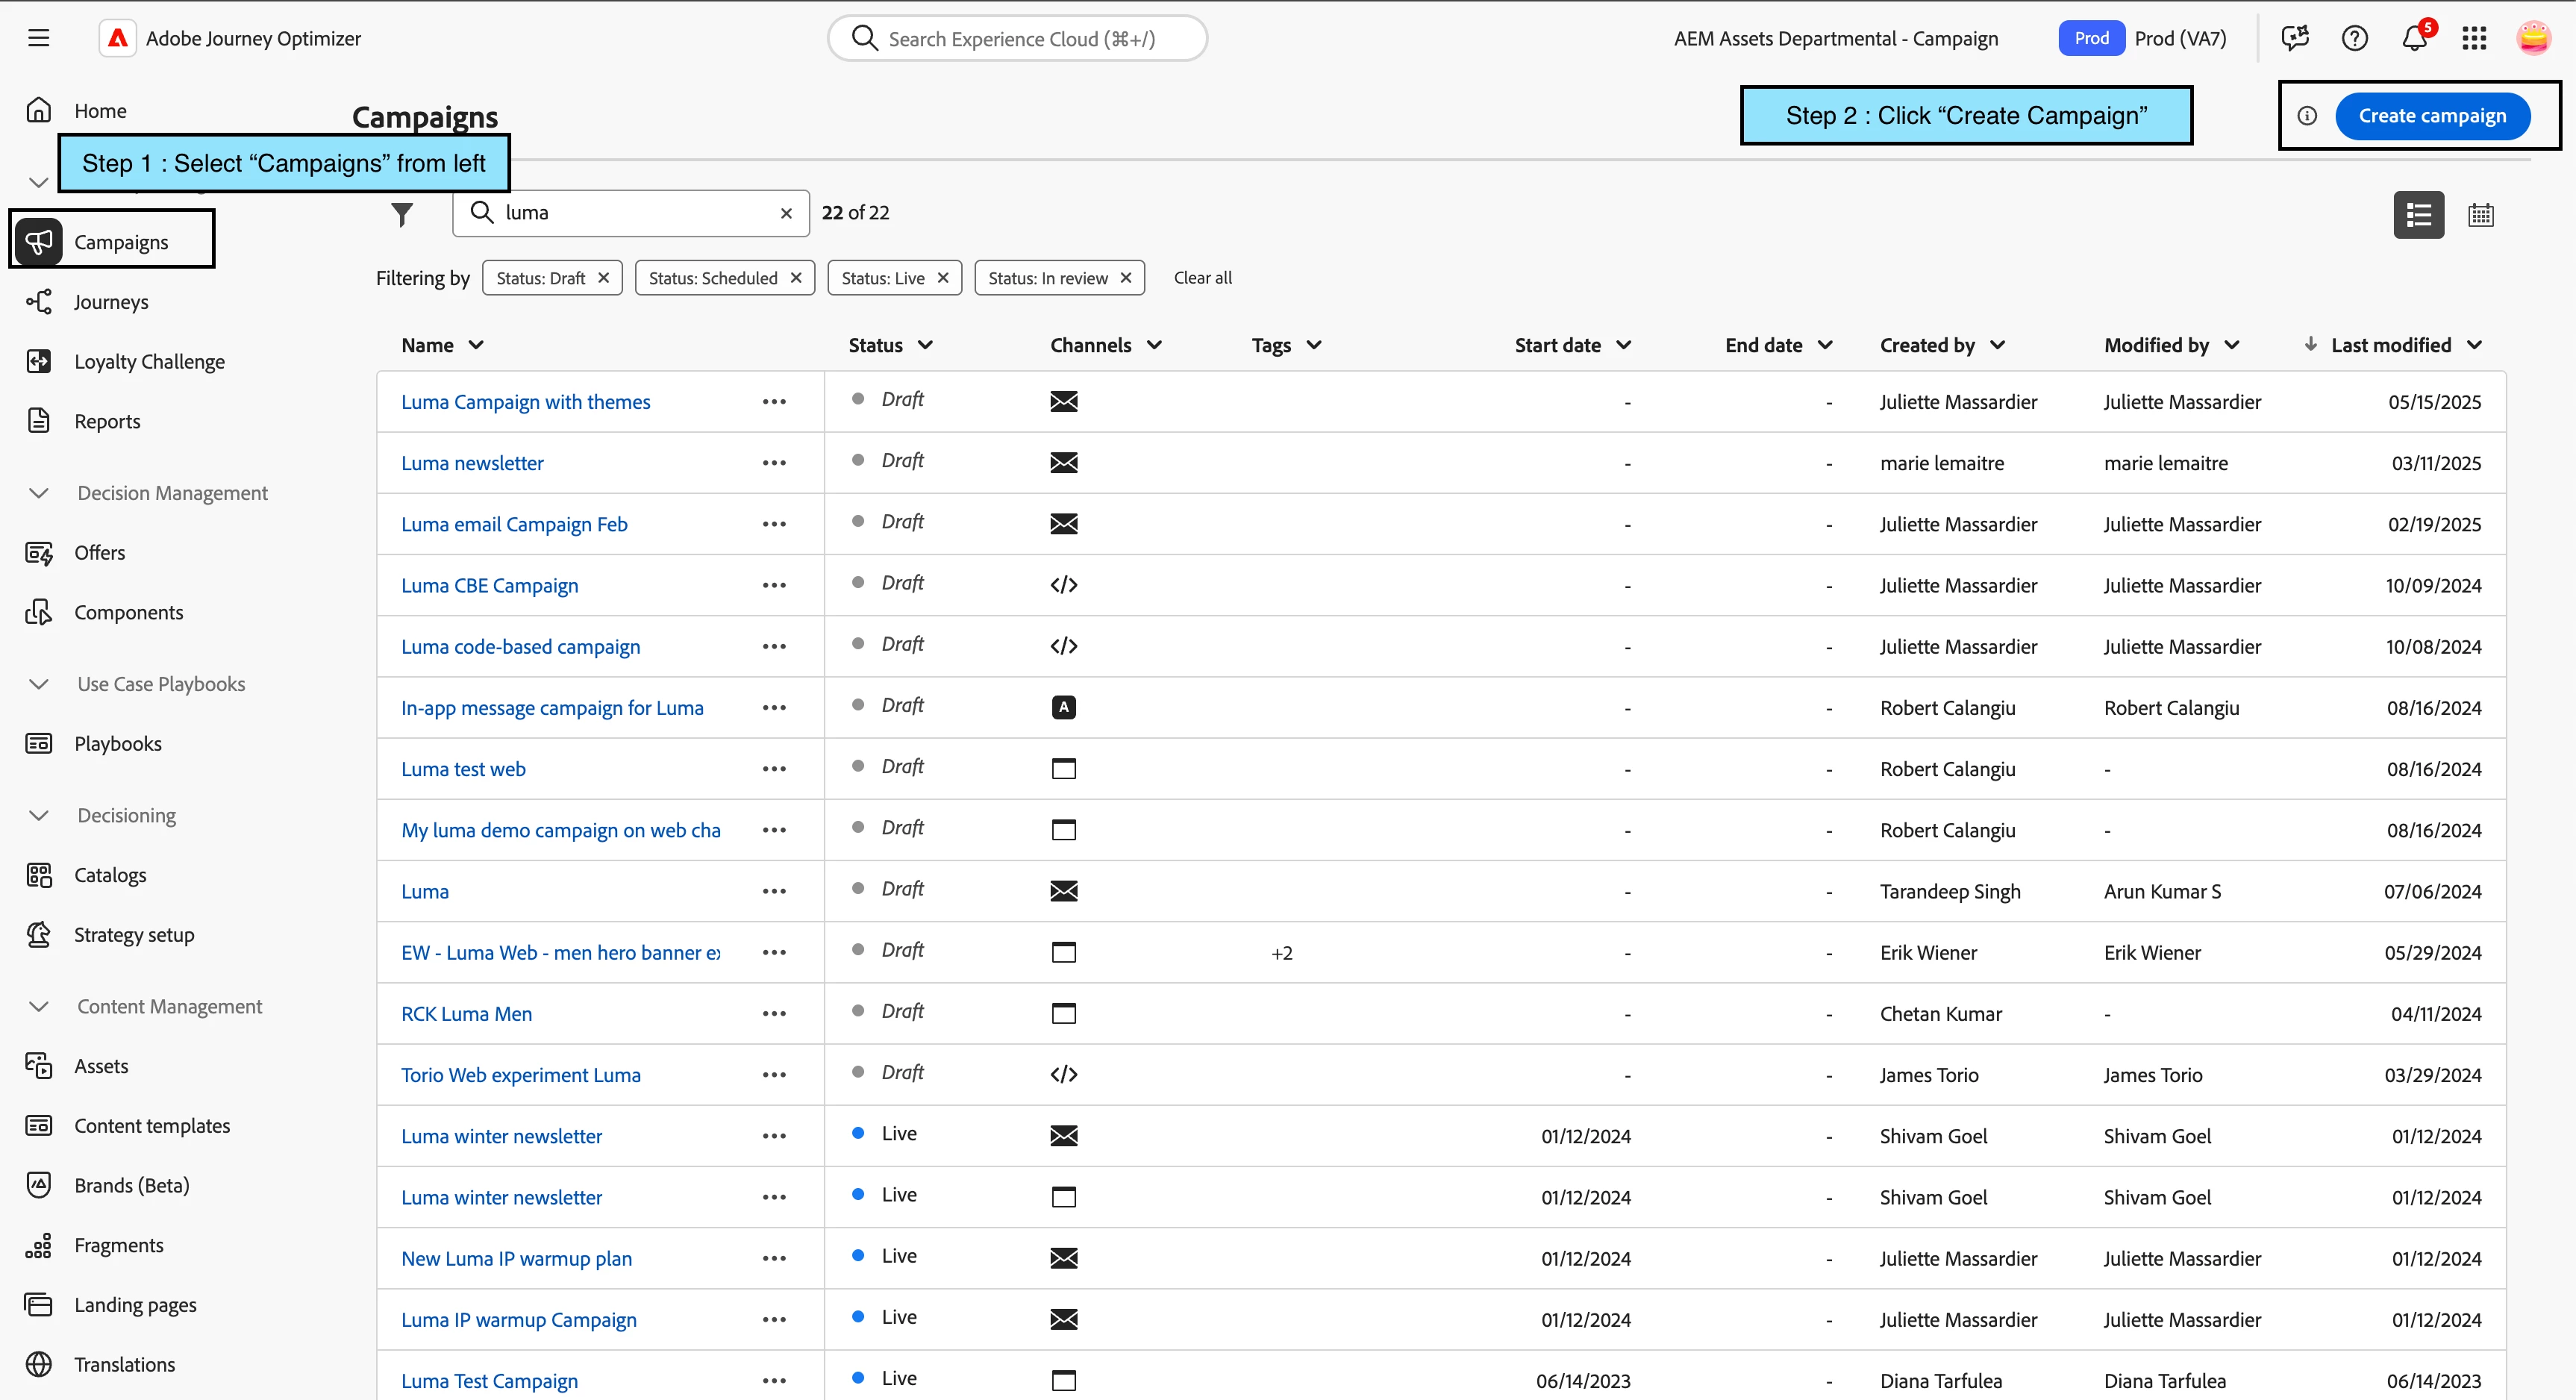Viewport: 2576px width, 1400px height.
Task: Select the list view icon
Action: coord(2418,215)
